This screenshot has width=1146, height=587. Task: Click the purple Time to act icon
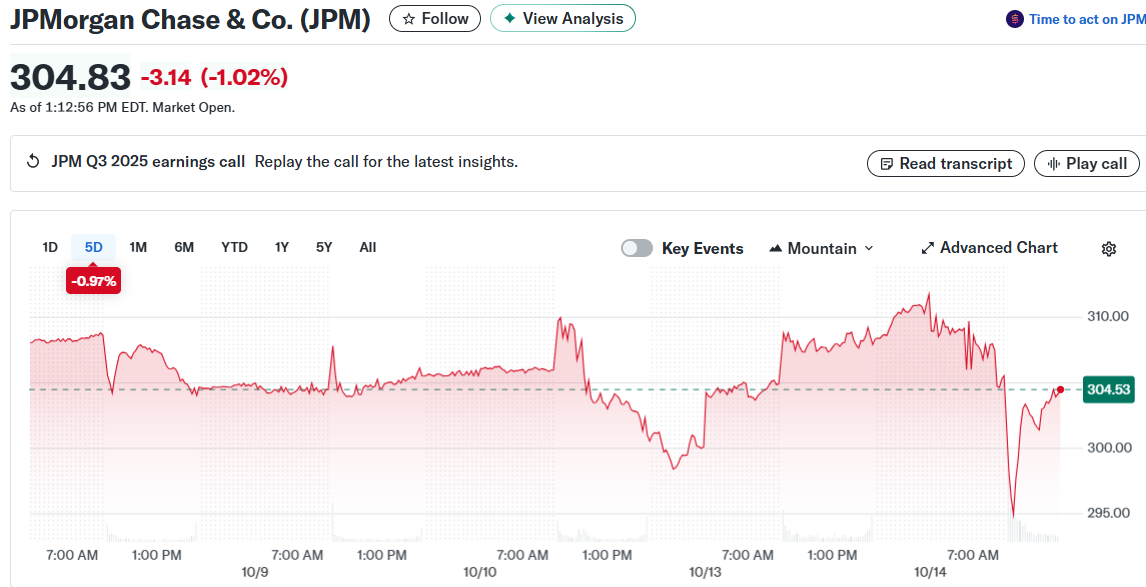1014,19
